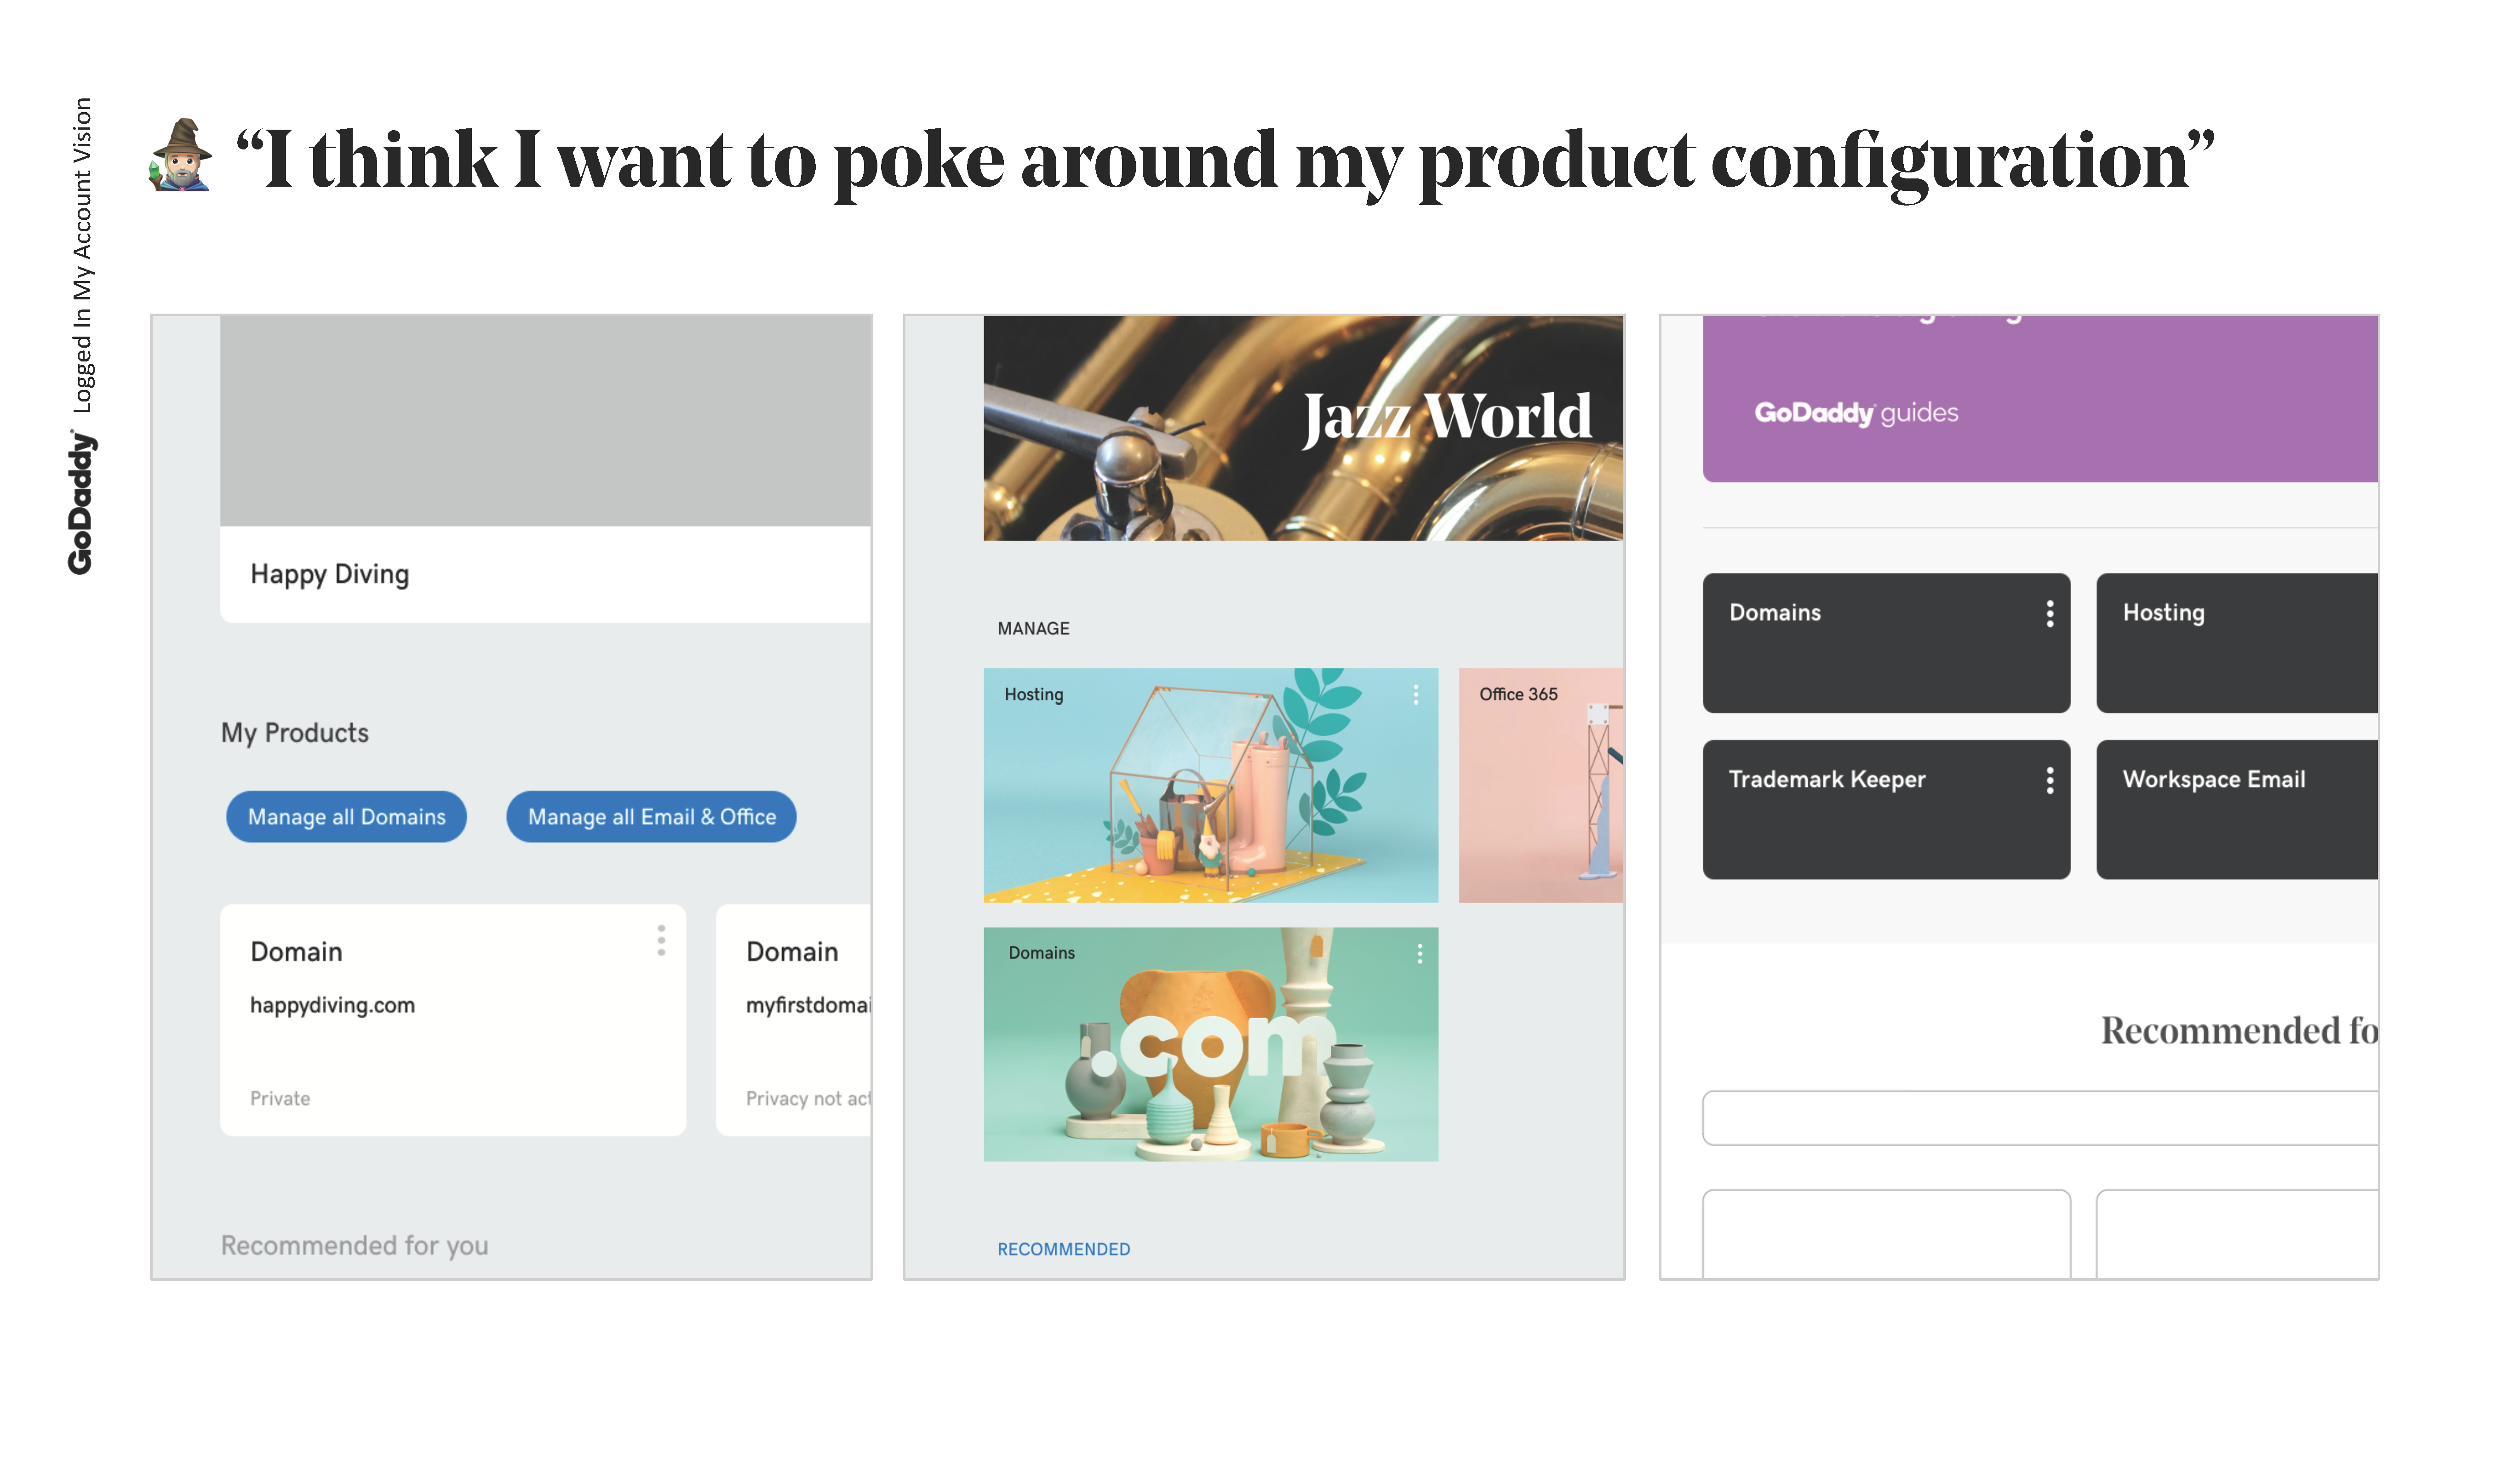Open the three-dot menu on ".com" Domains tile

pyautogui.click(x=1419, y=953)
